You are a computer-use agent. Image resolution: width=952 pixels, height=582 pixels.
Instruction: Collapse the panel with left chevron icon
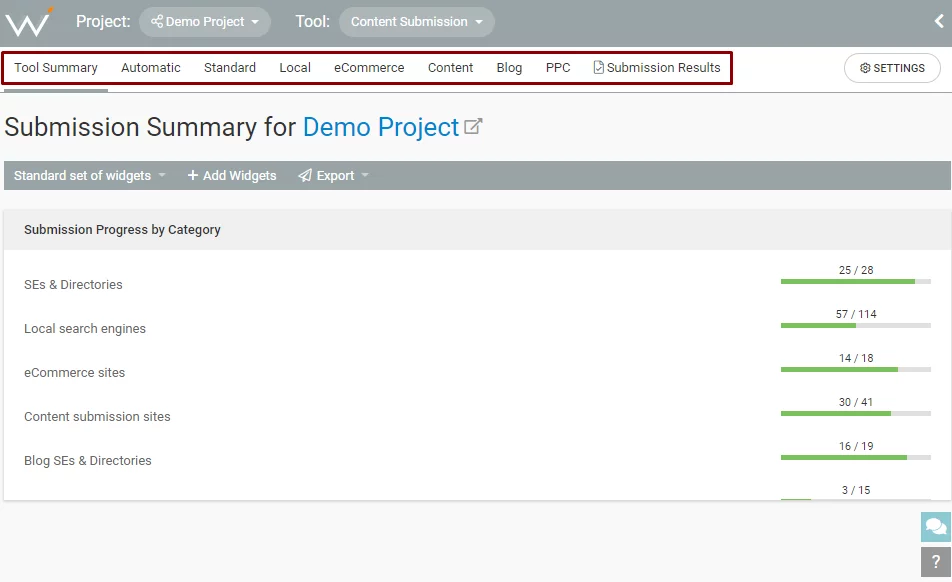tap(939, 21)
